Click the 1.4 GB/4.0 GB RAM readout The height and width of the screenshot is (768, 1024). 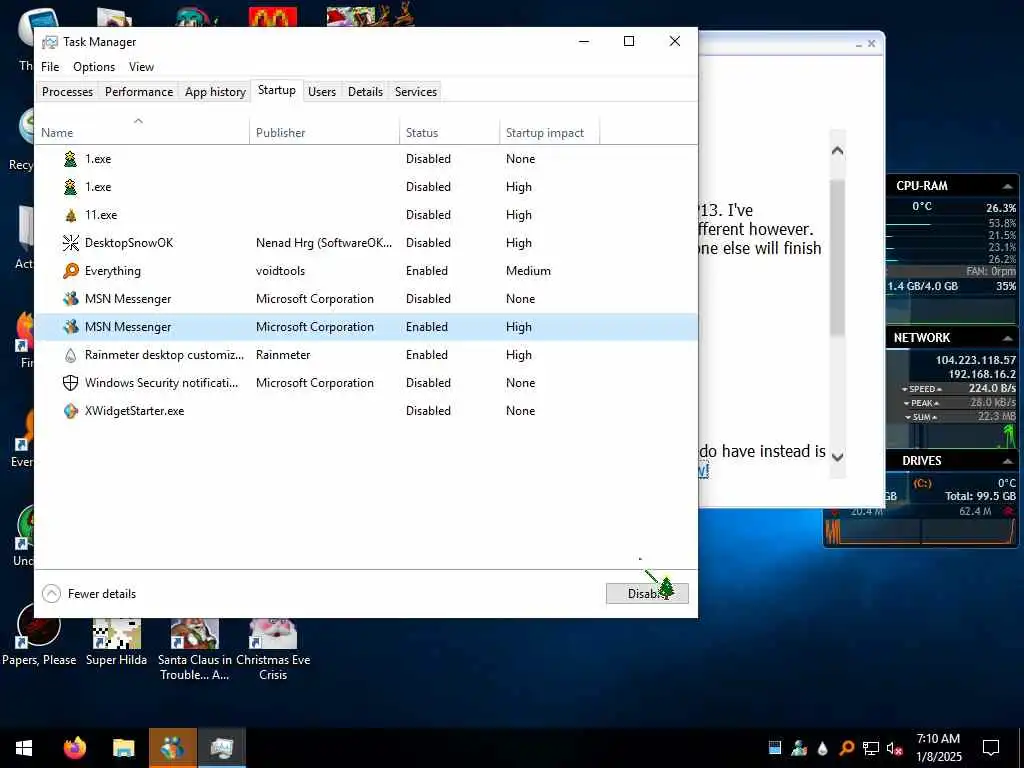pos(923,286)
